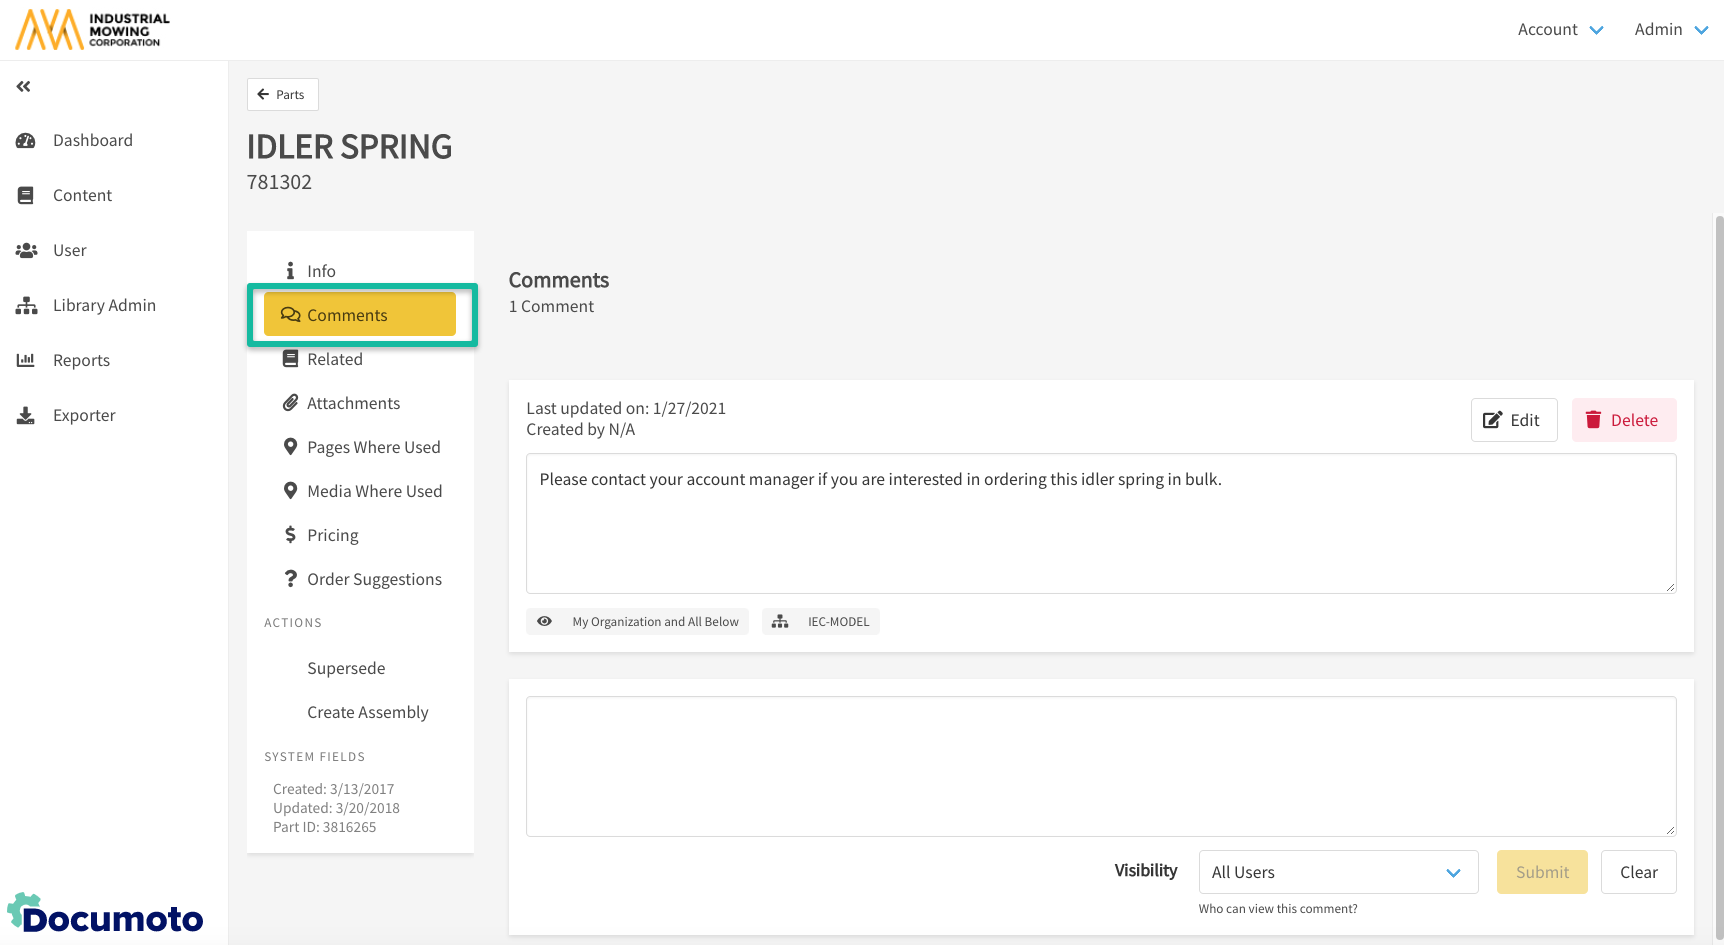Delete the existing comment
This screenshot has width=1724, height=945.
point(1623,420)
